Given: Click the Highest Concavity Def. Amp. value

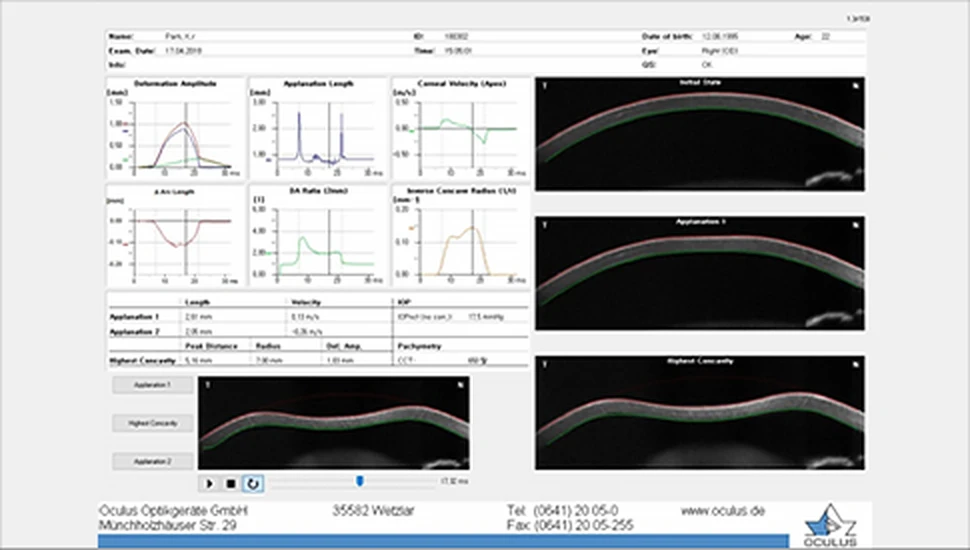Looking at the screenshot, I should pyautogui.click(x=340, y=360).
